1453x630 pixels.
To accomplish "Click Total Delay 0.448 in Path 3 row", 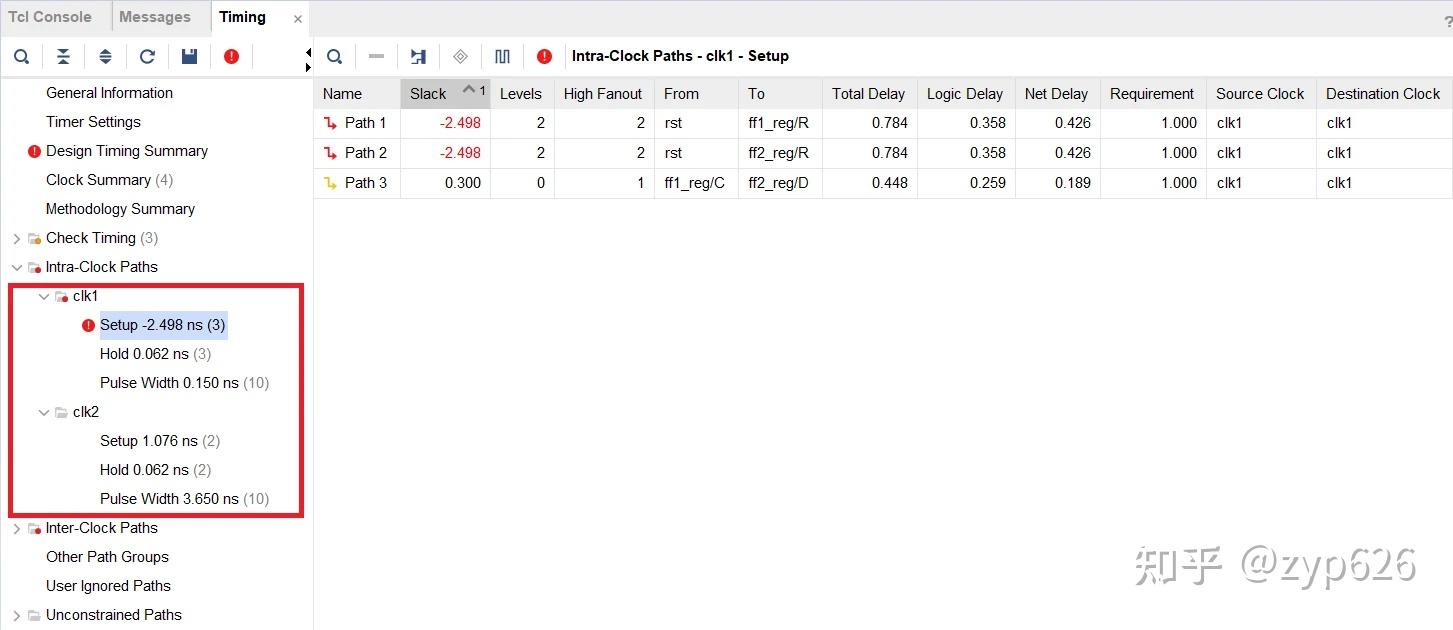I will (889, 183).
